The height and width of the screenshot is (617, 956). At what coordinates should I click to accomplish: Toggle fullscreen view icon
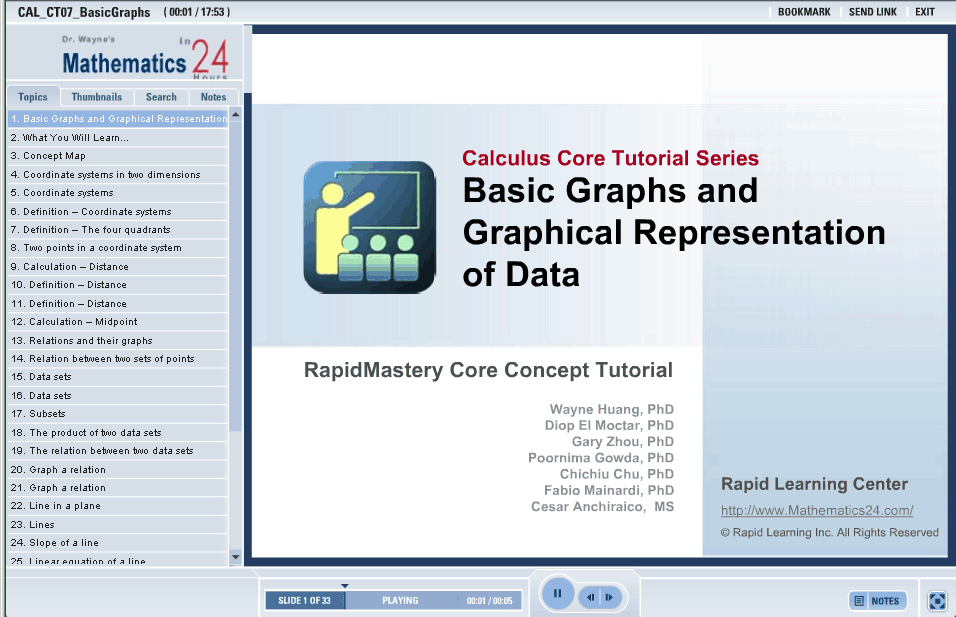point(937,601)
